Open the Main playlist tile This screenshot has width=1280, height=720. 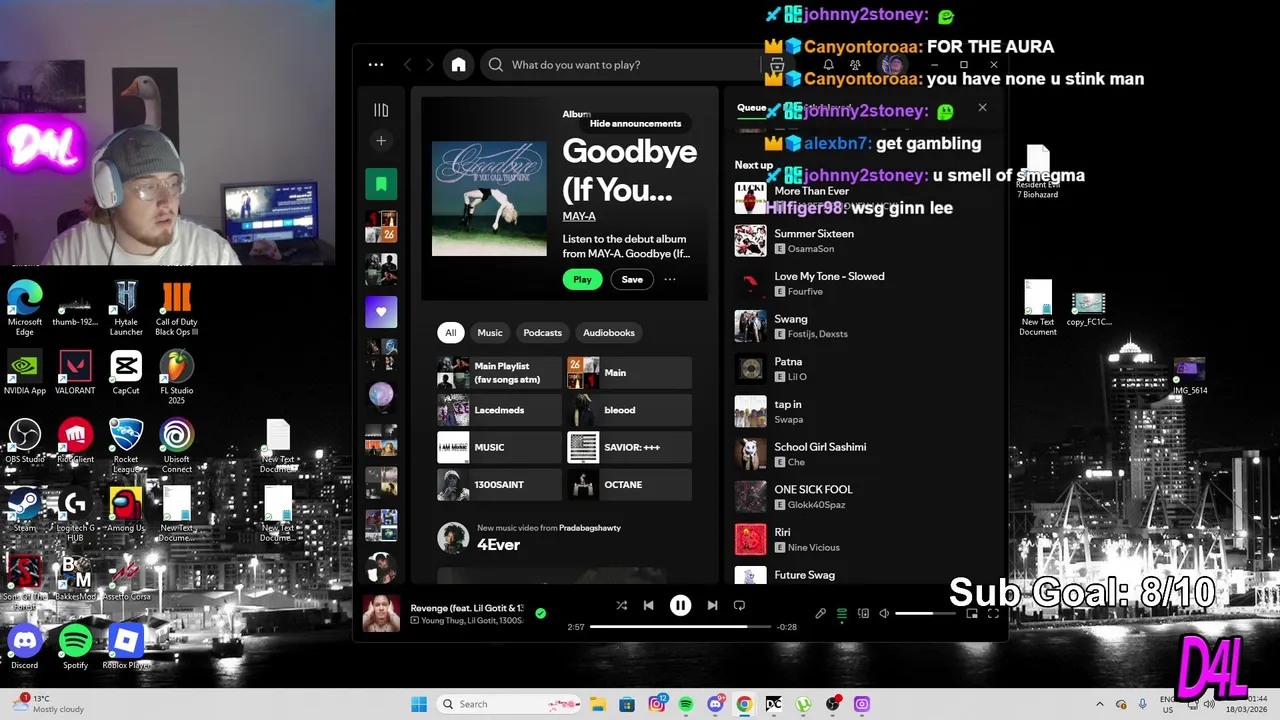(x=629, y=373)
